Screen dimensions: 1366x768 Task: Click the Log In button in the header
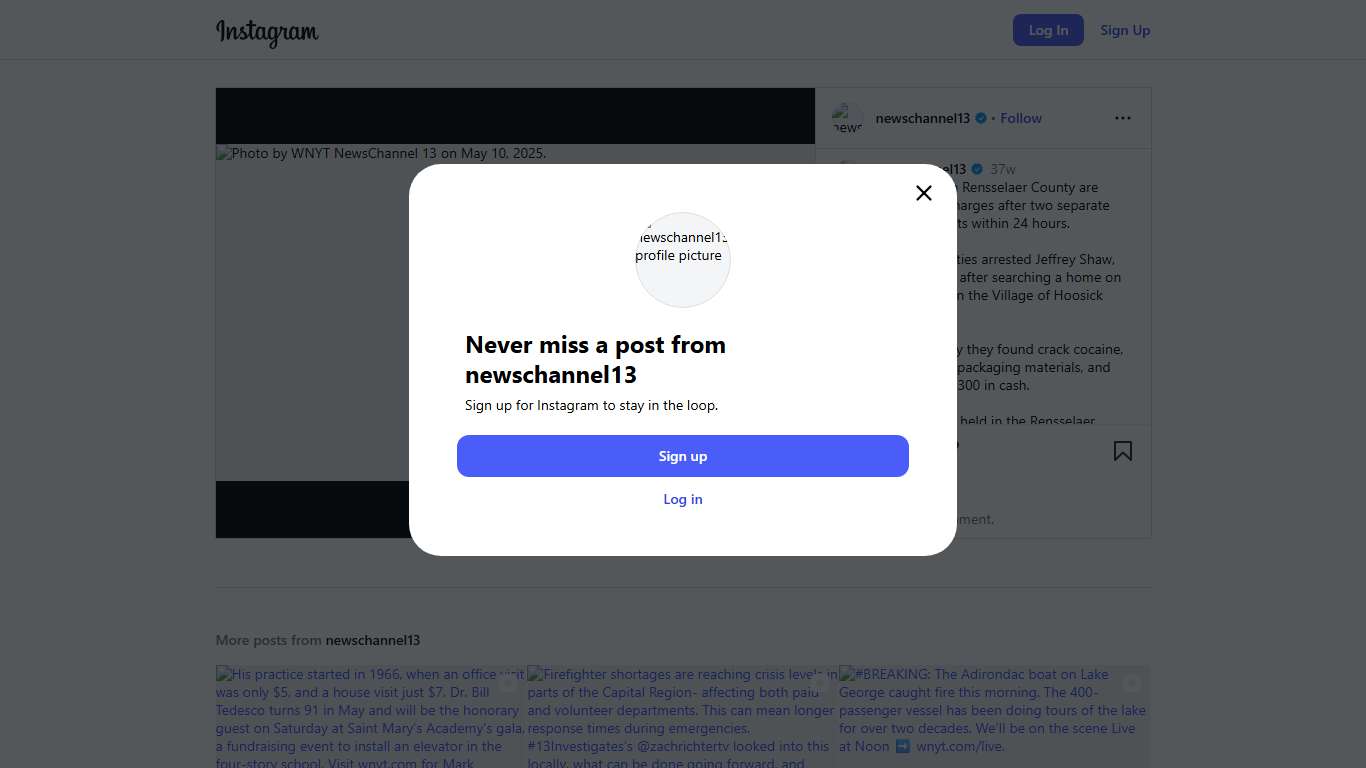[1048, 30]
